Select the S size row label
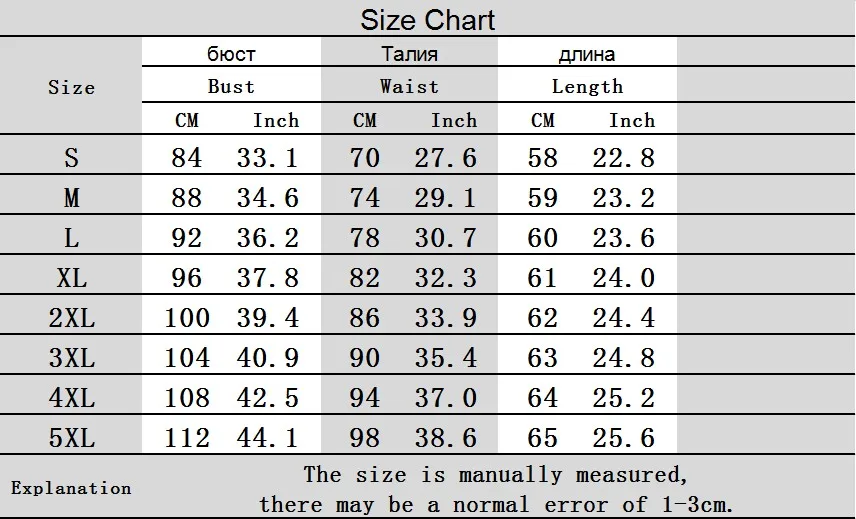Image resolution: width=856 pixels, height=519 pixels. click(71, 158)
